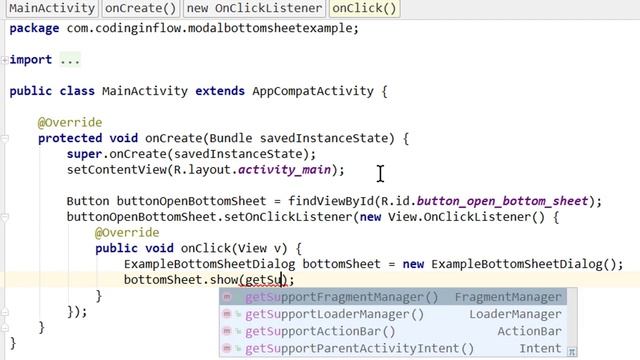
Task: Click the pi icon in completion popup corner
Action: point(572,351)
